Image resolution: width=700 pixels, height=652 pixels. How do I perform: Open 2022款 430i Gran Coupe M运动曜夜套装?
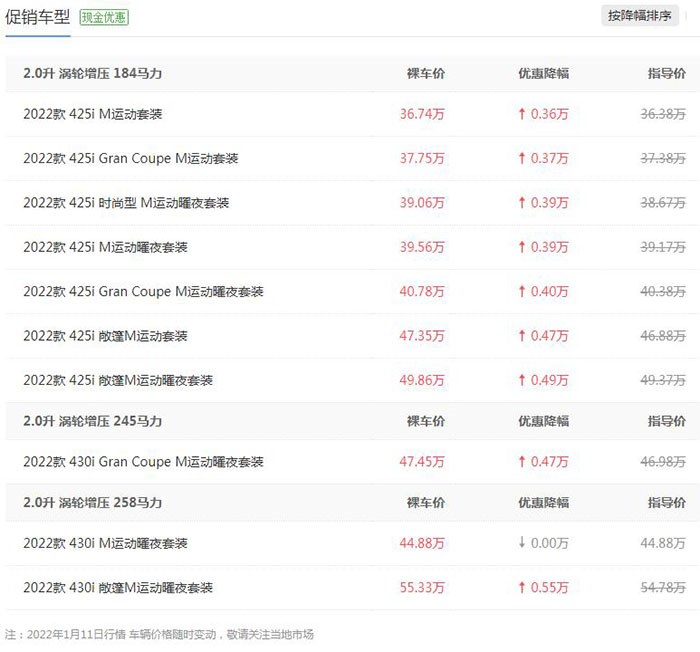143,461
